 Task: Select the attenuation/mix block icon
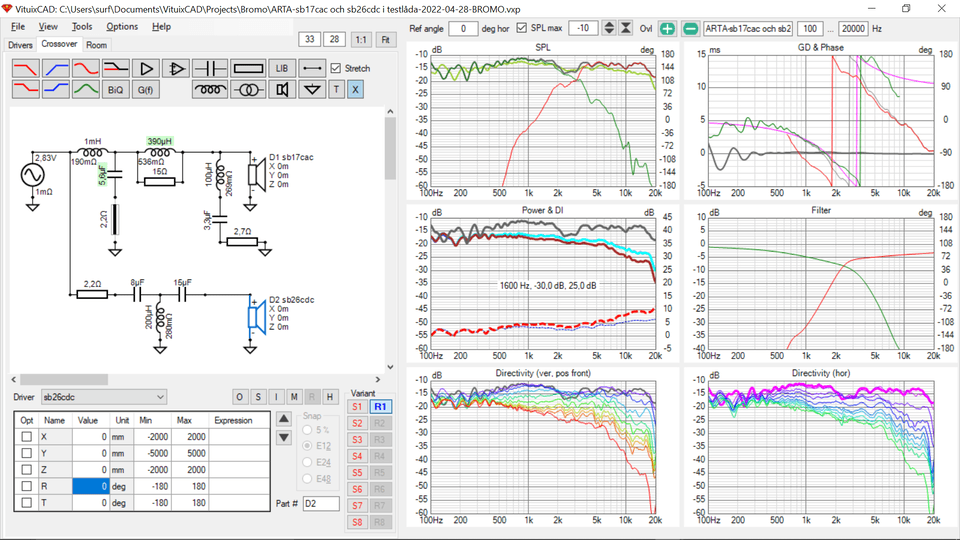coord(116,68)
